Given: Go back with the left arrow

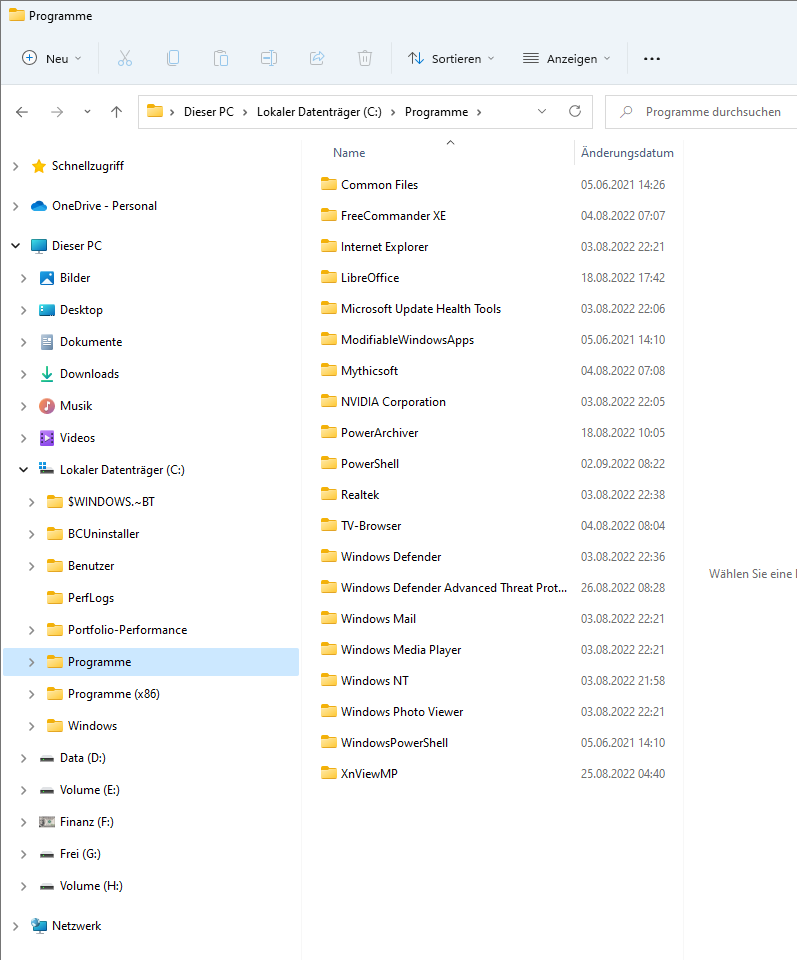Looking at the screenshot, I should (22, 112).
